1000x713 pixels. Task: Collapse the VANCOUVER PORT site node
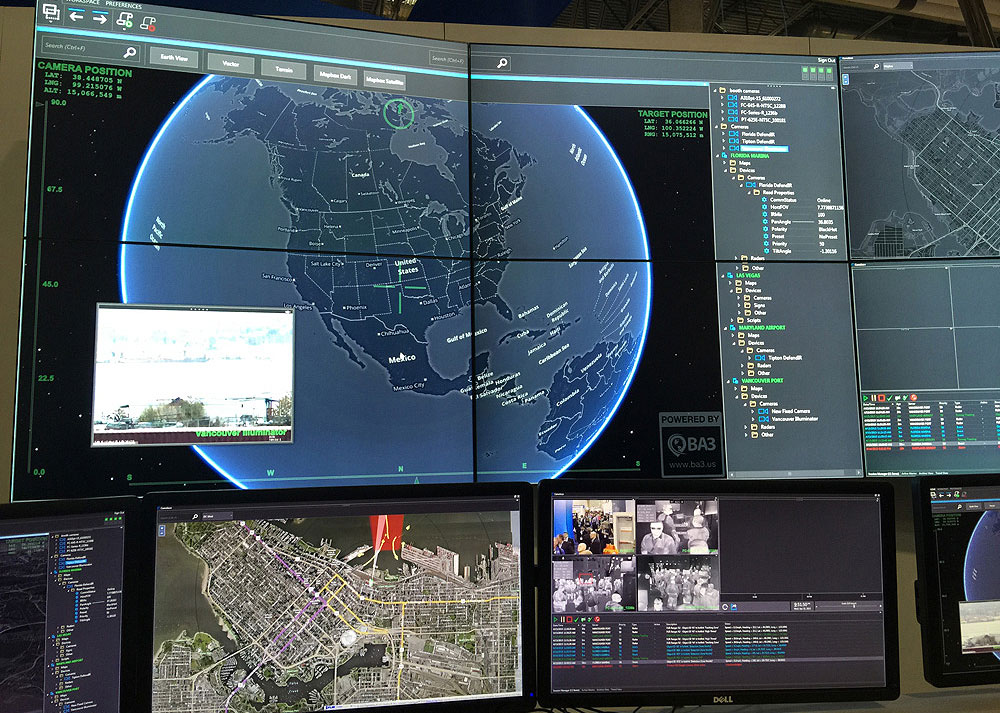tap(728, 381)
